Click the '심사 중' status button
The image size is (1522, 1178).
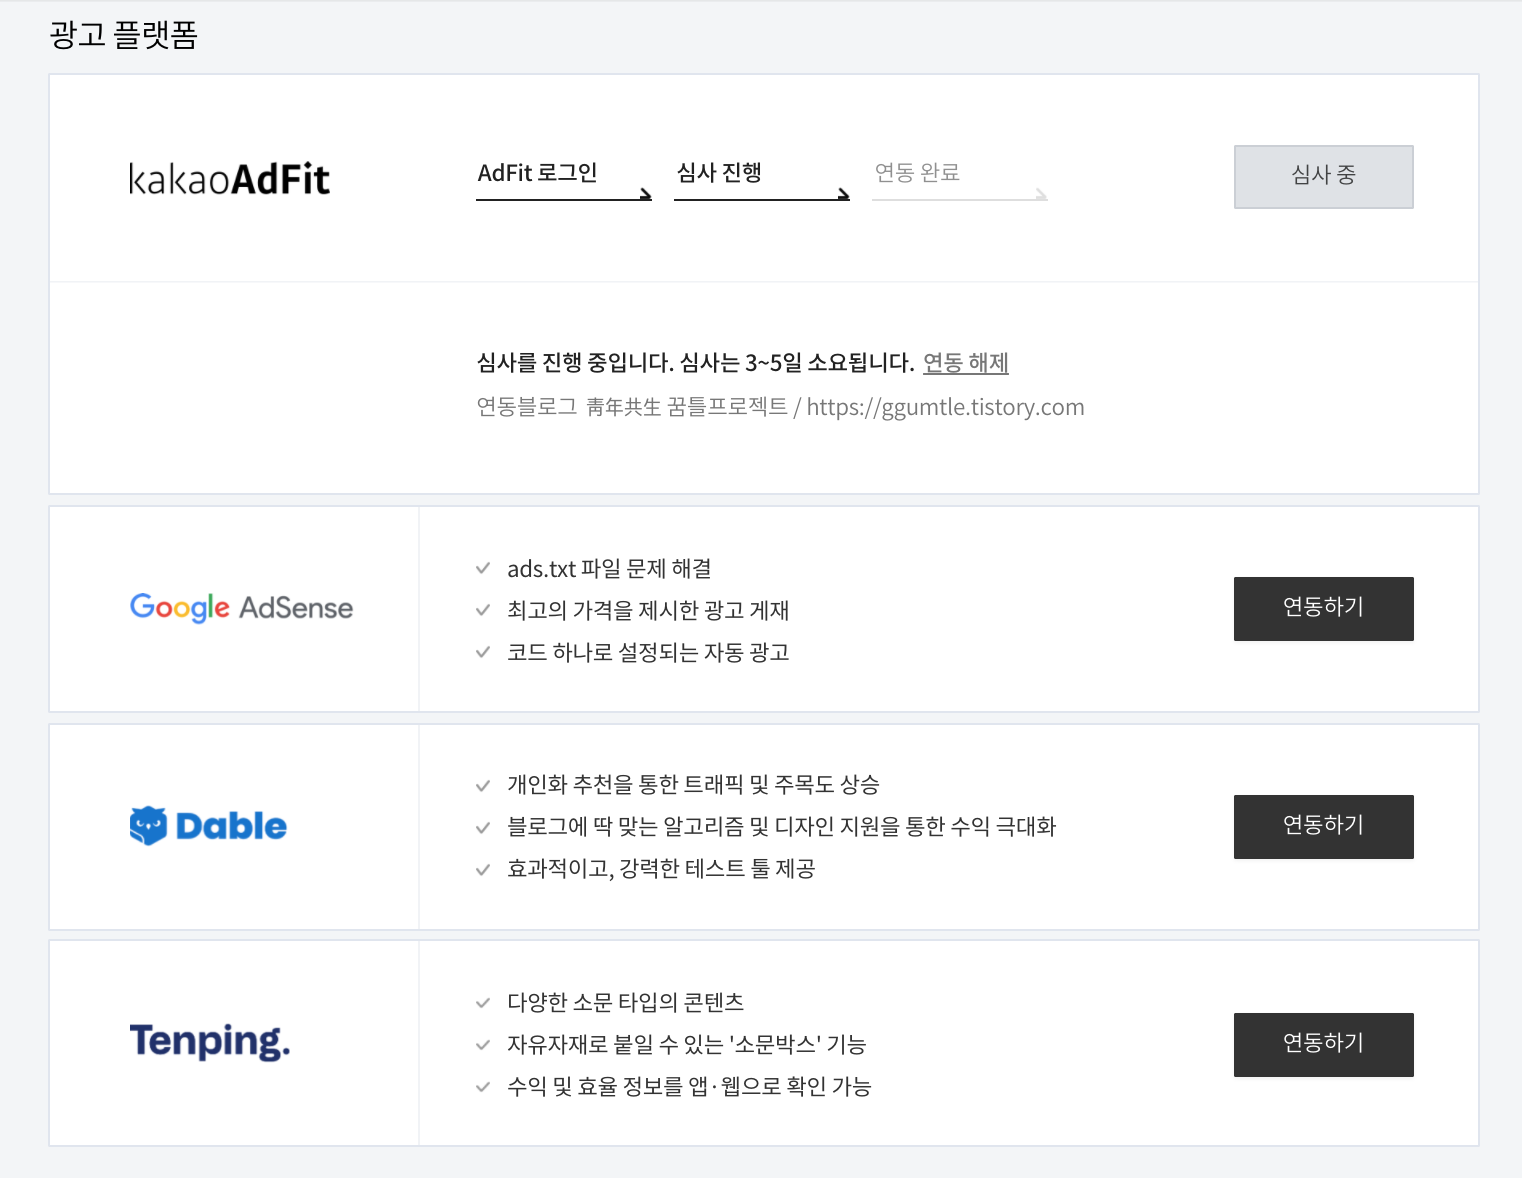[x=1323, y=177]
